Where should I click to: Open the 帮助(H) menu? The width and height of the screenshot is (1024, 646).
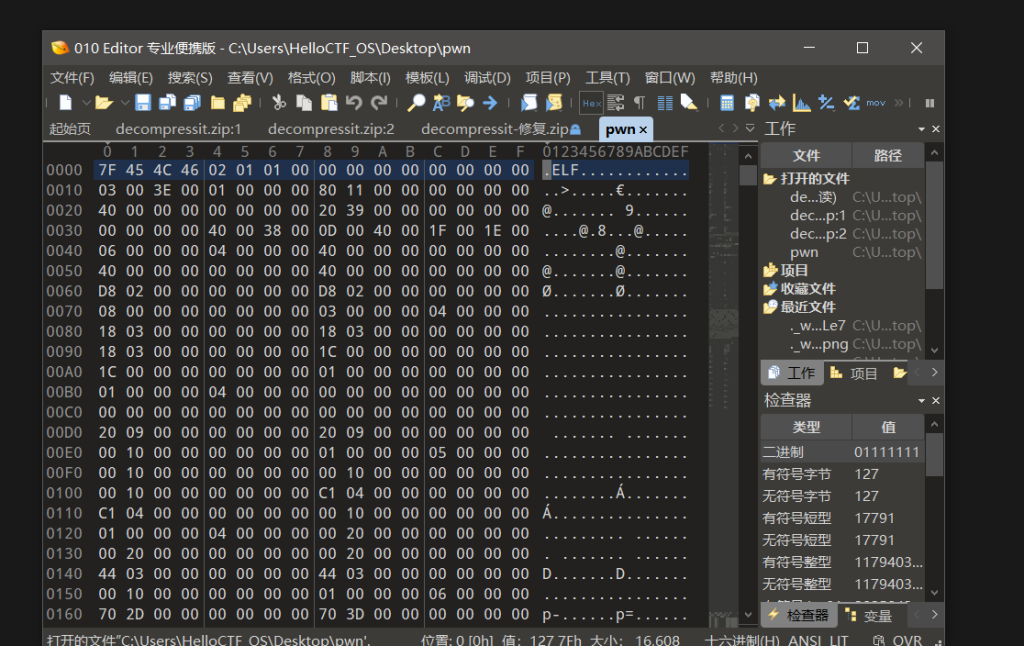click(x=733, y=78)
